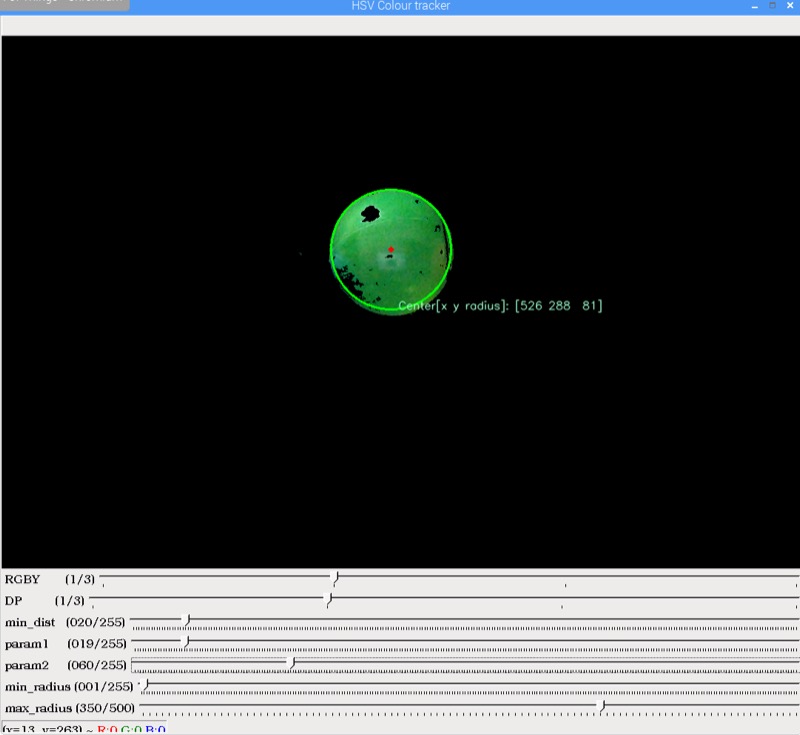Image resolution: width=800 pixels, height=735 pixels.
Task: Click the pixel coordinates status bar readout
Action: tap(84, 729)
